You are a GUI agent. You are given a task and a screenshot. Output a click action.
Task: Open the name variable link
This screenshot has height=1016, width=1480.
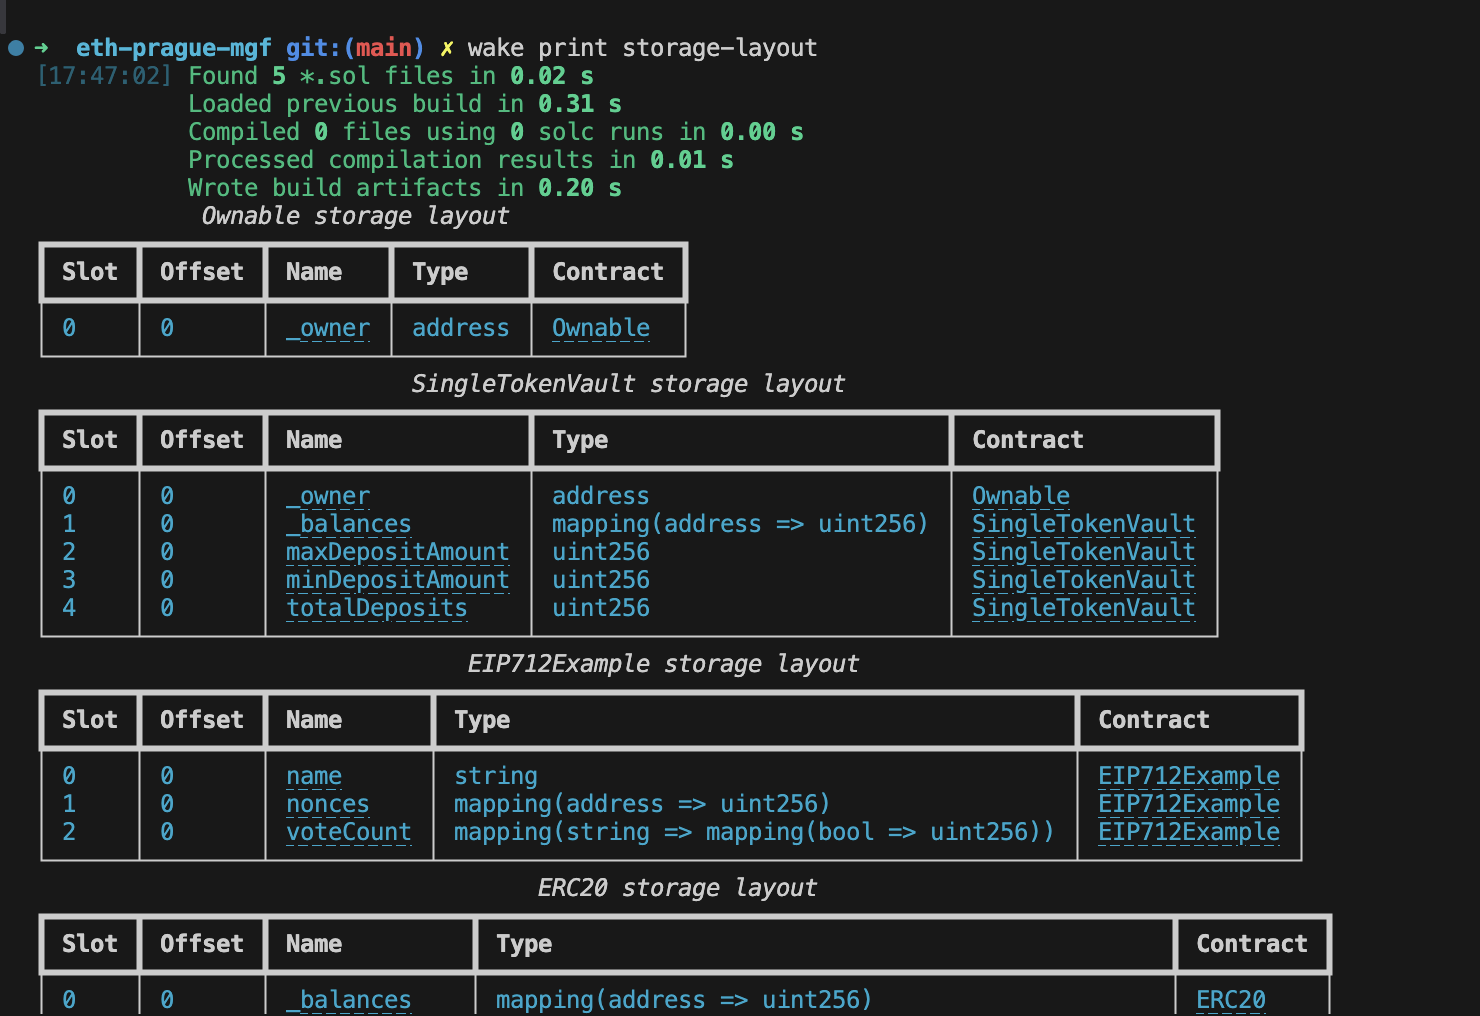pos(314,776)
